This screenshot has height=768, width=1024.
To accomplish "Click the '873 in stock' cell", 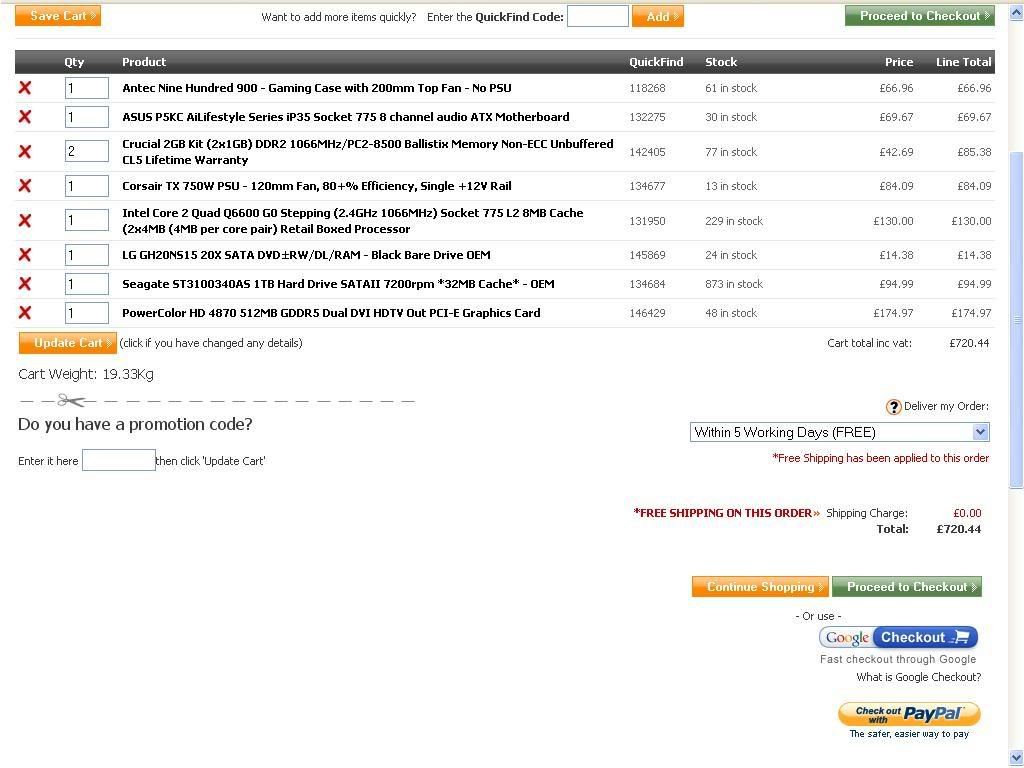I will (733, 284).
